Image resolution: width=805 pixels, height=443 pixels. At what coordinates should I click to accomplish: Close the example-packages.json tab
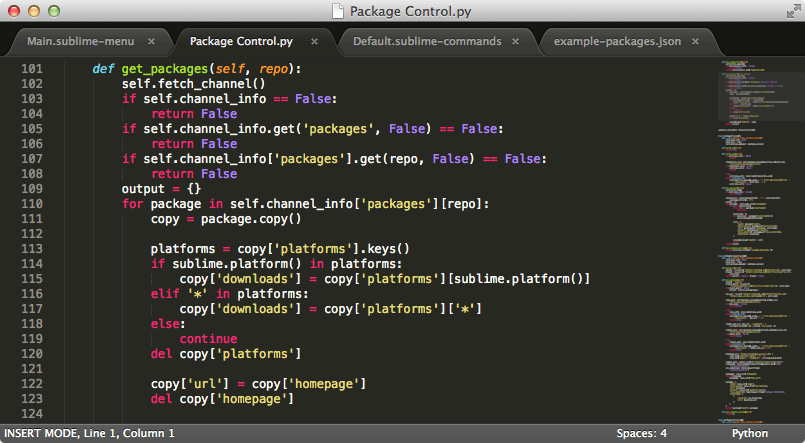[695, 42]
